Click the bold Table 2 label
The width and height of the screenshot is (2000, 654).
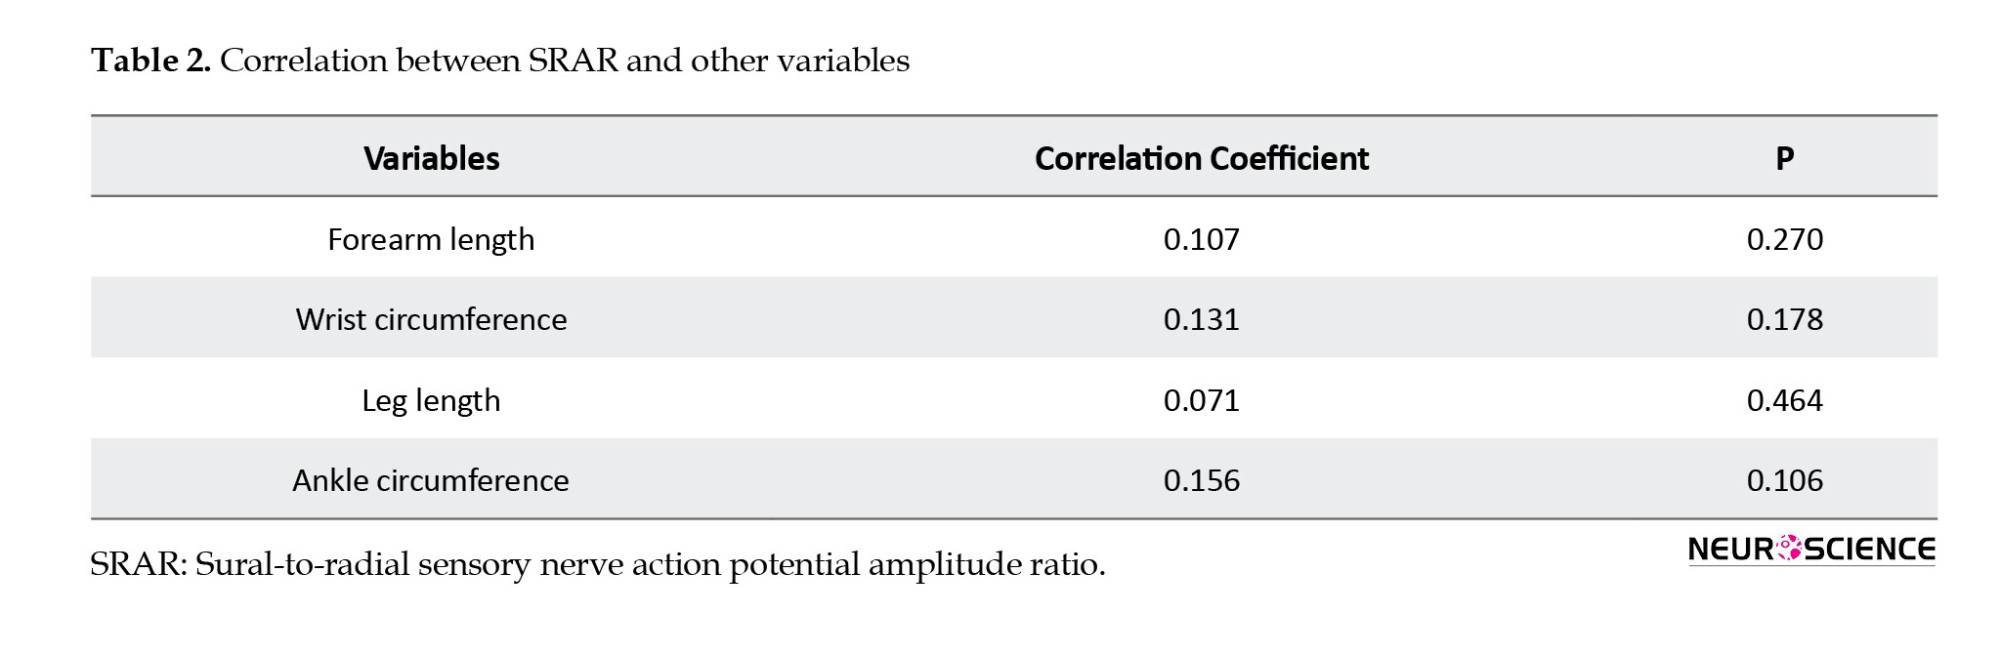tap(151, 61)
